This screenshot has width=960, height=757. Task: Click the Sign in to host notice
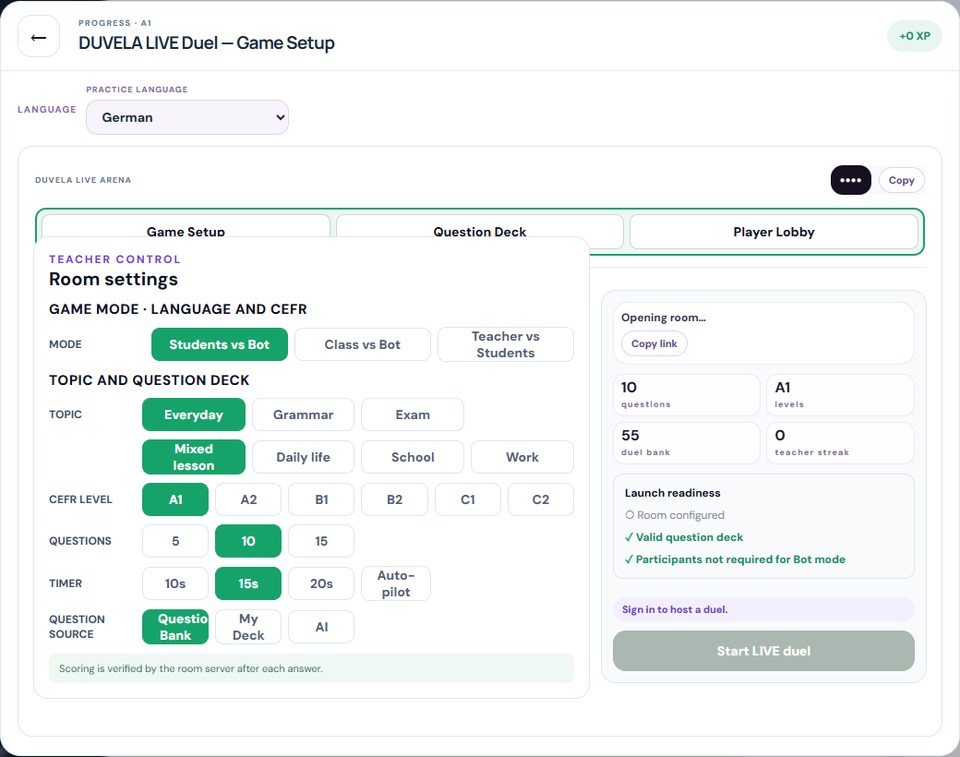(763, 609)
